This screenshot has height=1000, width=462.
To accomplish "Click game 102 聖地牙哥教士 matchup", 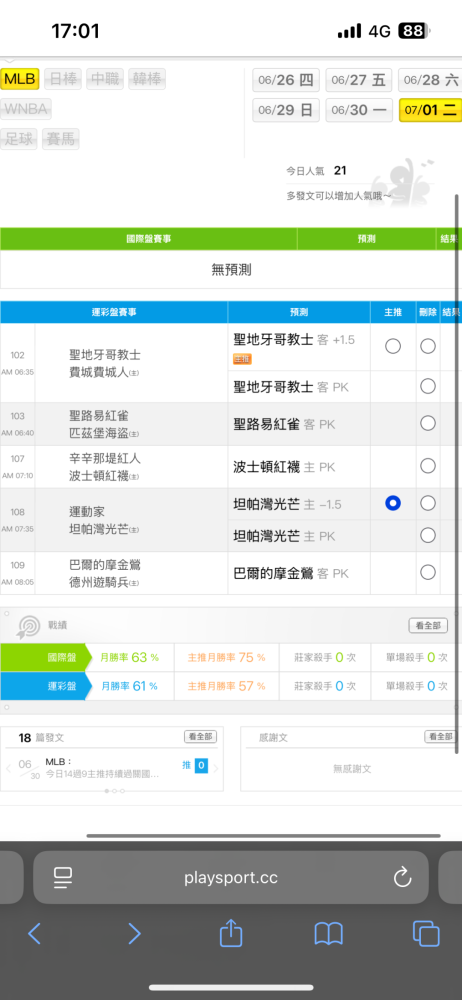I will point(105,363).
